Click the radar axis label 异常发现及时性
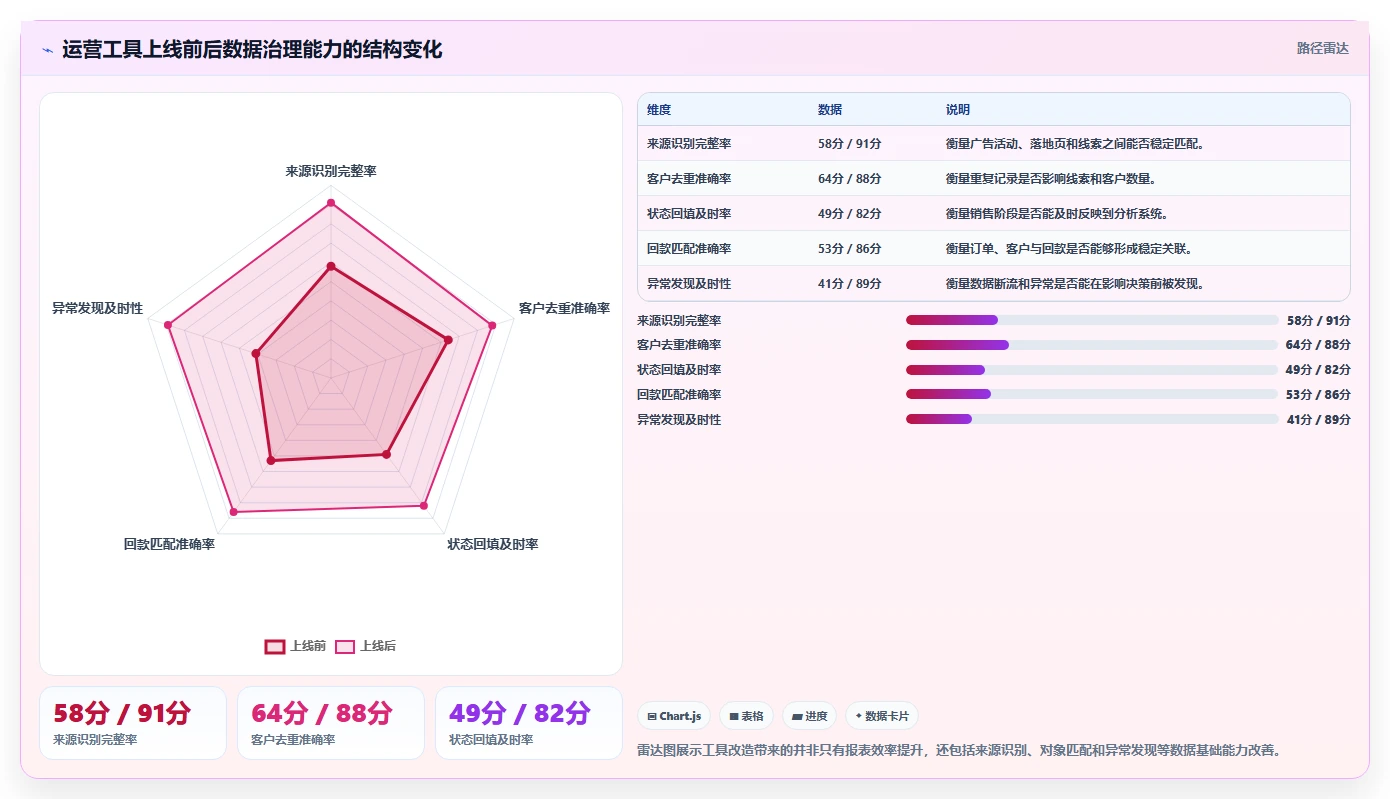Image resolution: width=1390 pixels, height=799 pixels. pyautogui.click(x=97, y=309)
